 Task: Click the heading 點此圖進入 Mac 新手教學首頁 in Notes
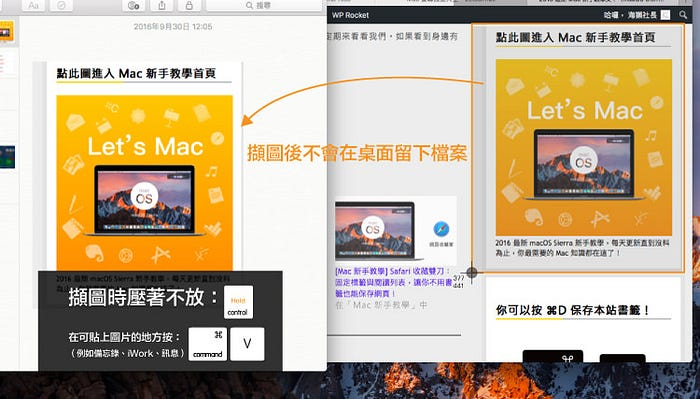pyautogui.click(x=136, y=73)
